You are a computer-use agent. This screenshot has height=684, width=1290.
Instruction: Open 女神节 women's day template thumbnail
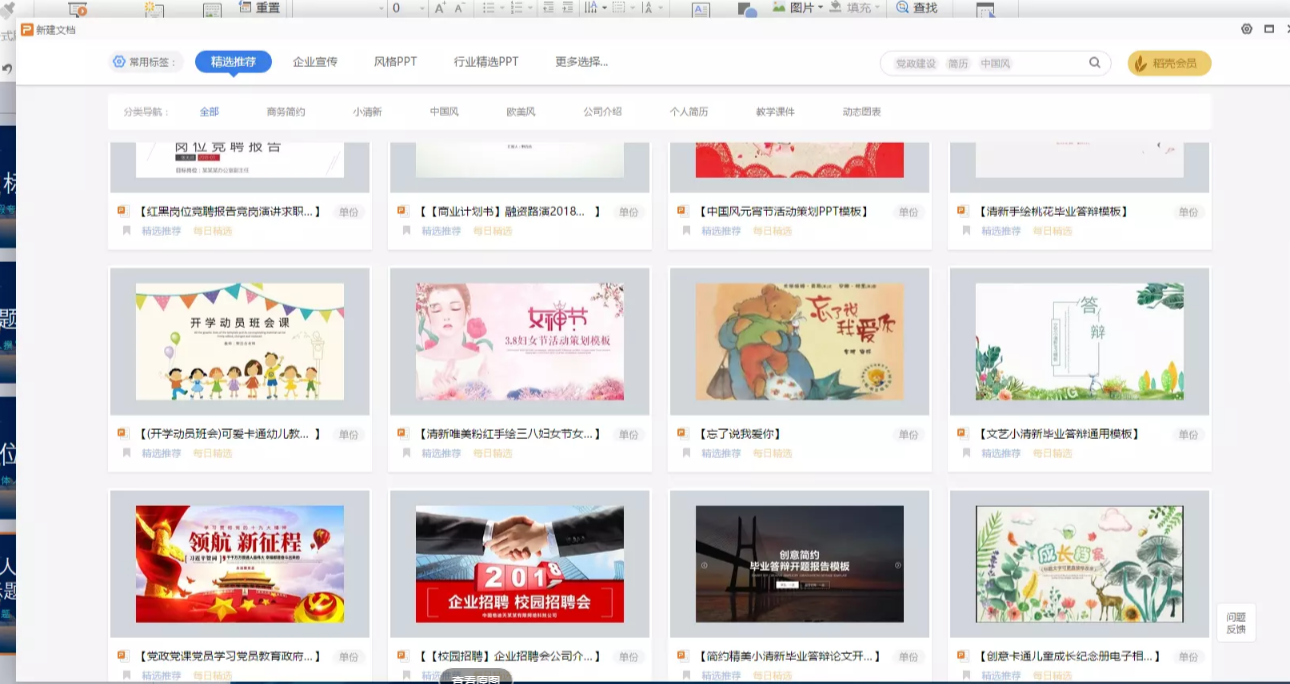pos(519,341)
